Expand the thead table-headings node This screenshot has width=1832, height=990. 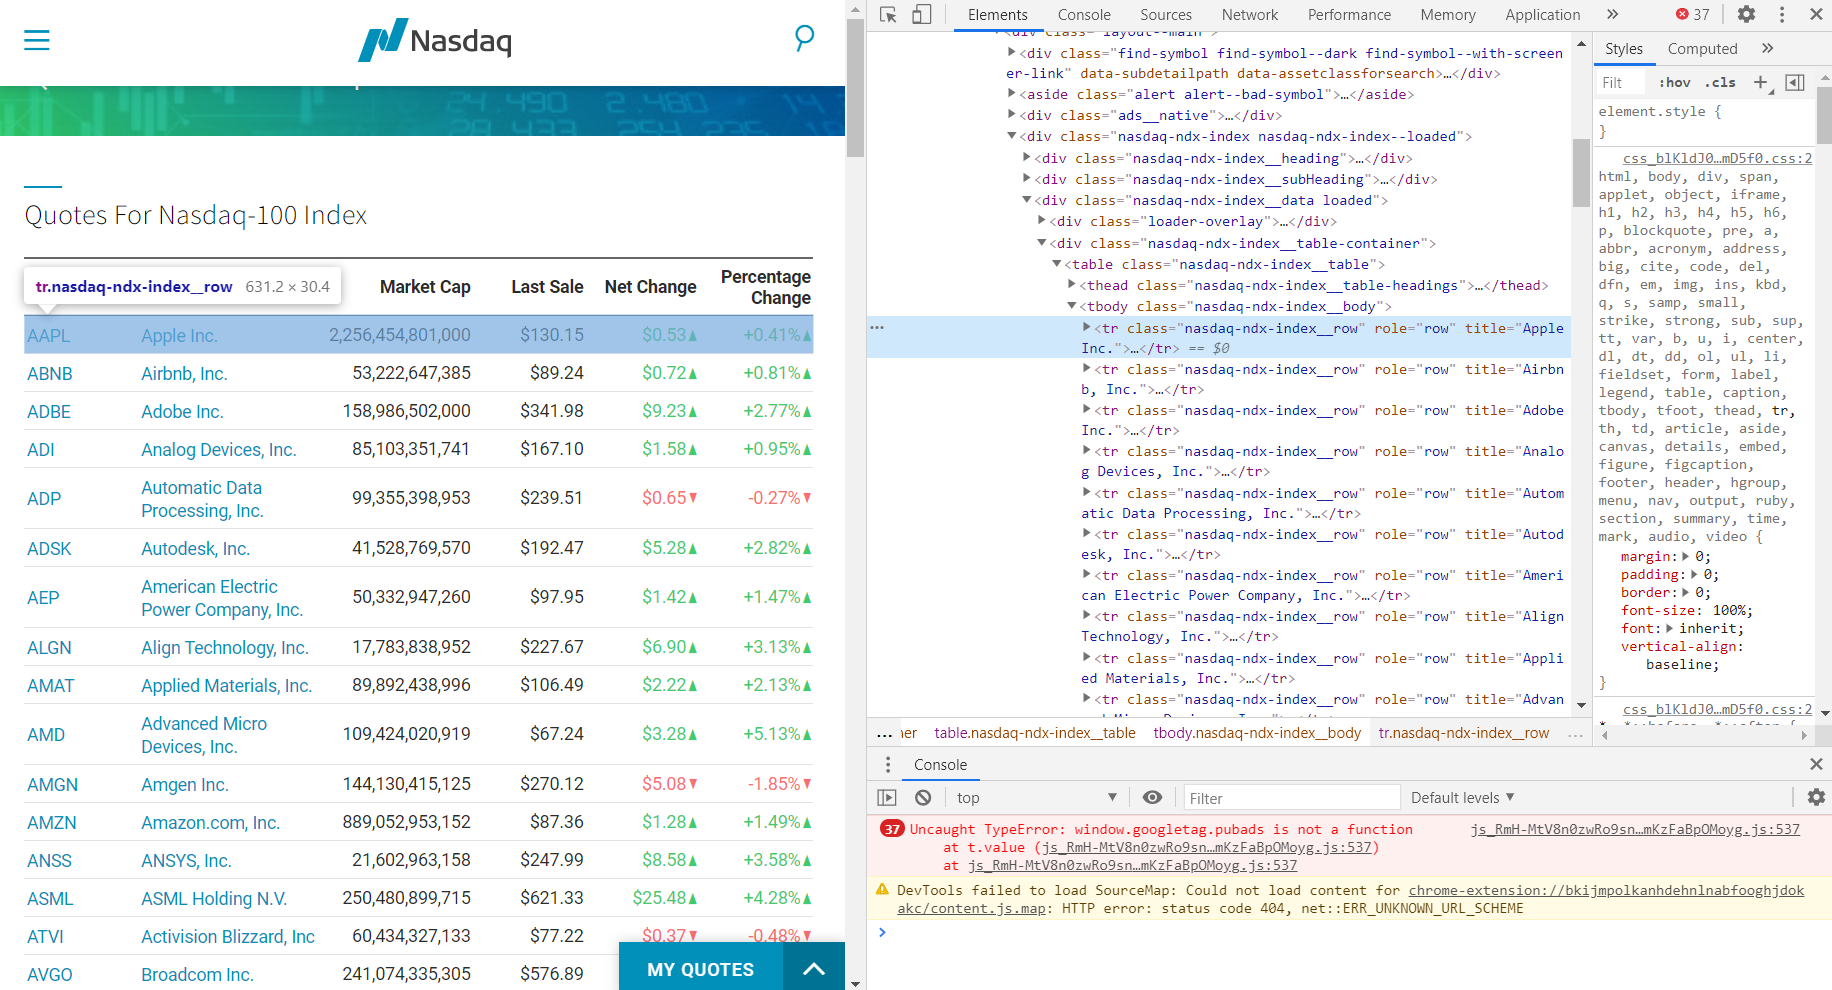[1072, 286]
